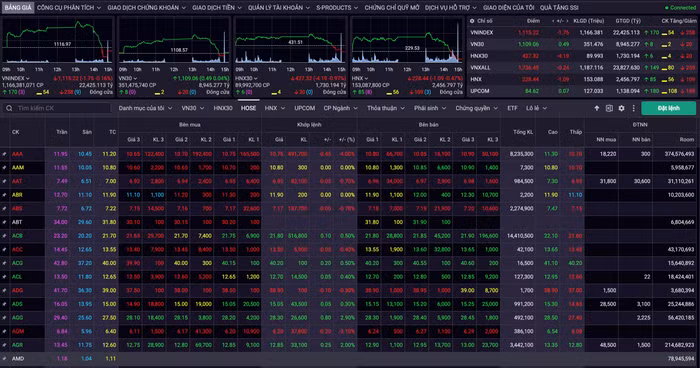
Task: Open Danh mục của tôi dropdown
Action: click(x=145, y=108)
